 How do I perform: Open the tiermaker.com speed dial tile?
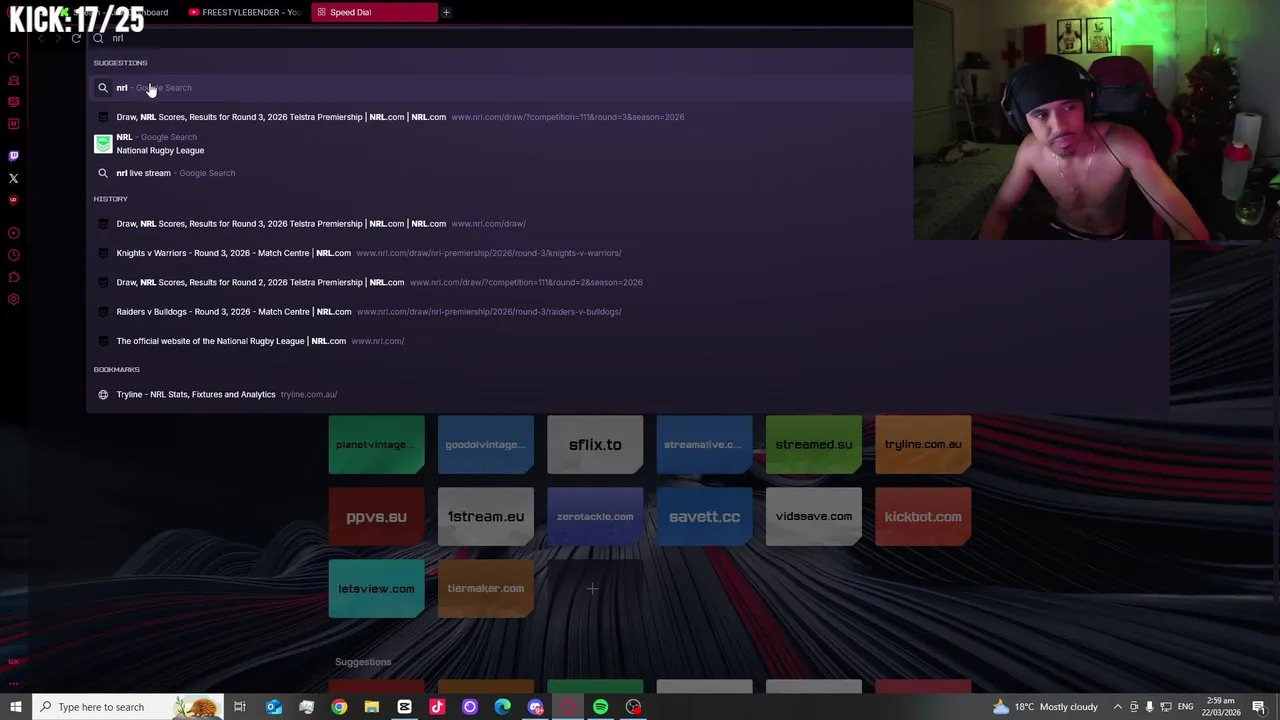click(485, 588)
